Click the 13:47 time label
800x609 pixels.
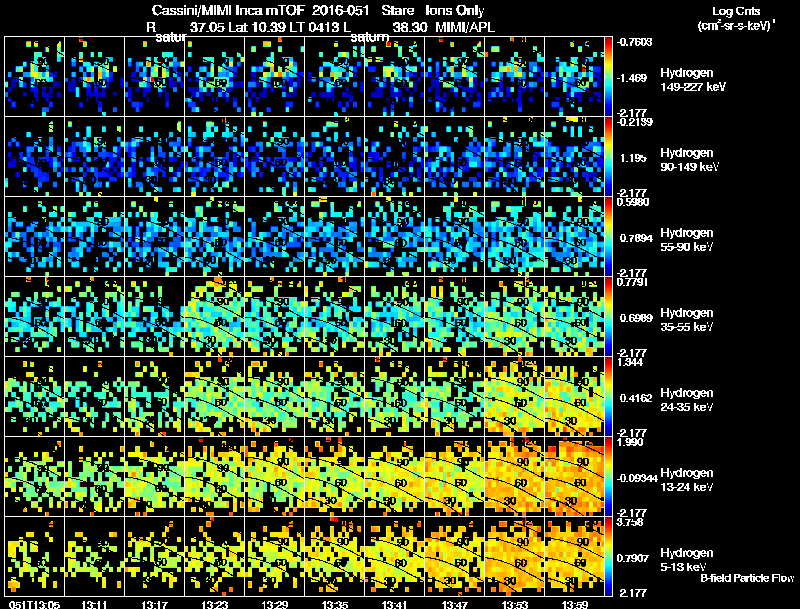click(455, 604)
